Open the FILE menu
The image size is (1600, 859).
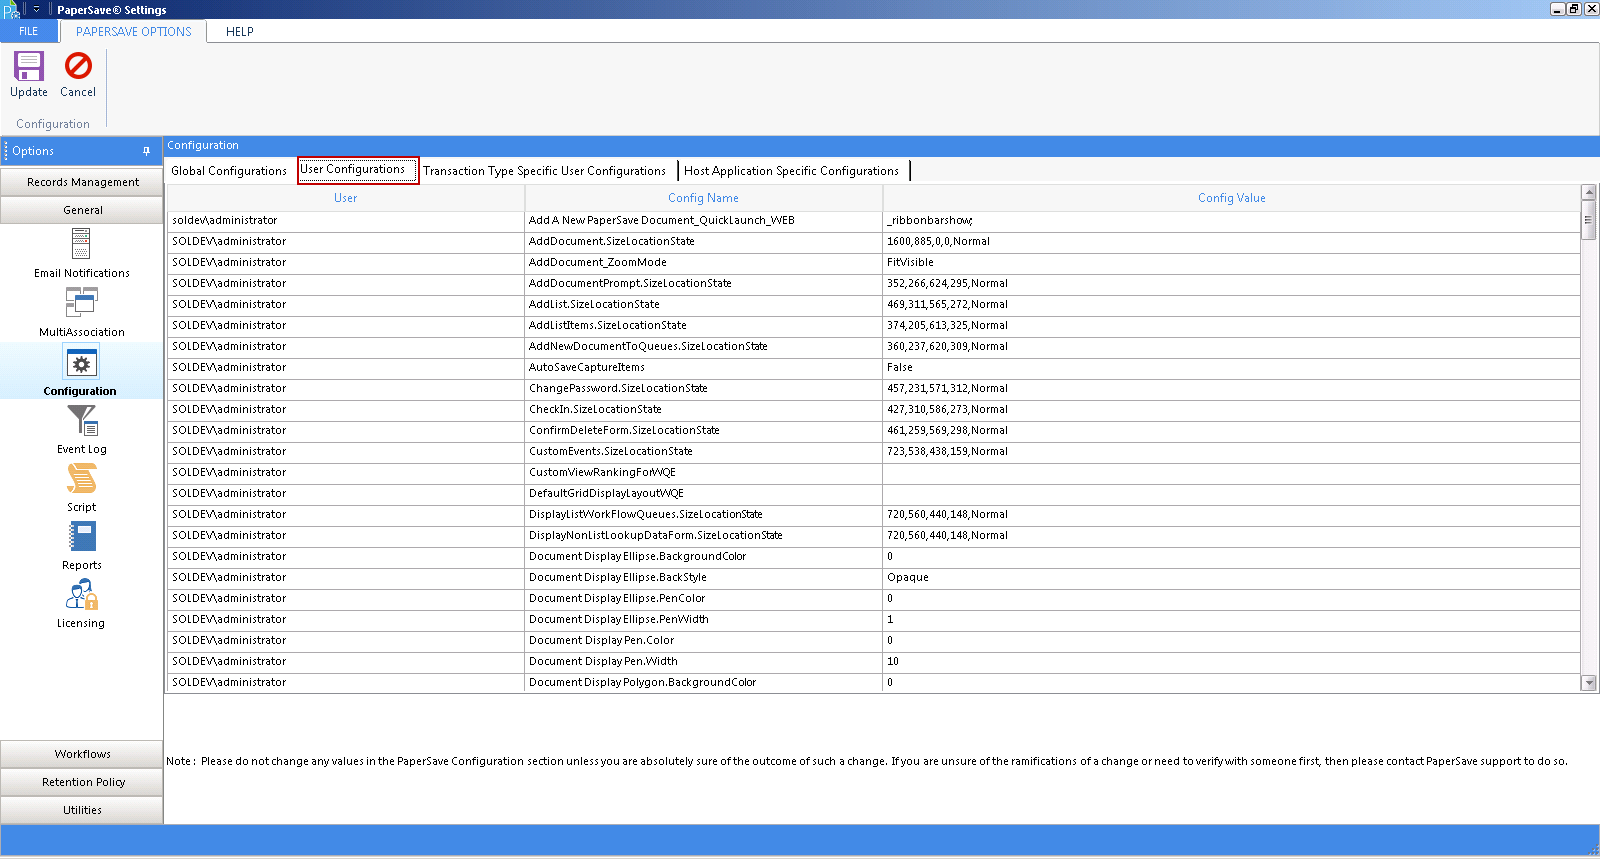[29, 31]
